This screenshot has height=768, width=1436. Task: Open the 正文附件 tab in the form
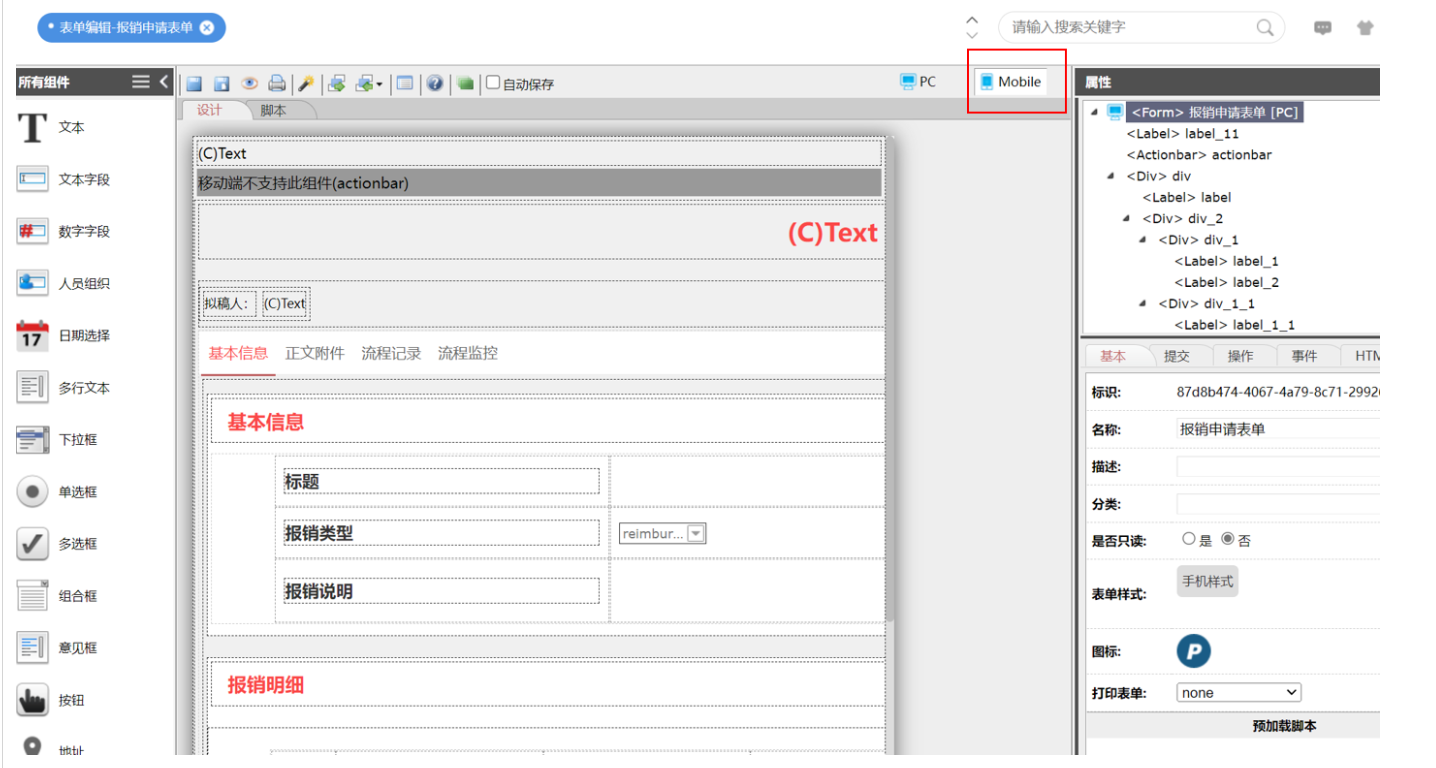pos(314,353)
